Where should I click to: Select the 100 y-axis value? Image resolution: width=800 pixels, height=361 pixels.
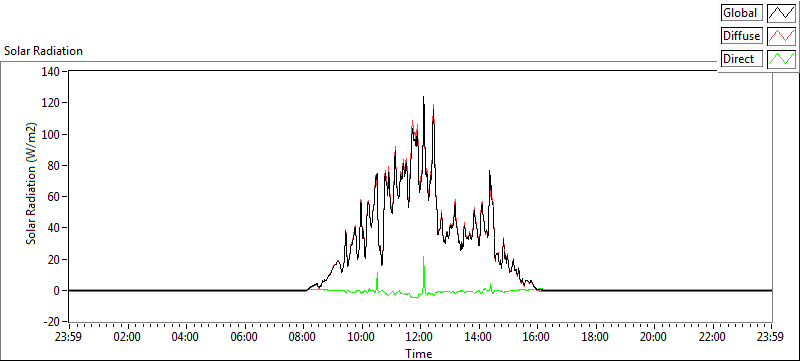point(51,134)
